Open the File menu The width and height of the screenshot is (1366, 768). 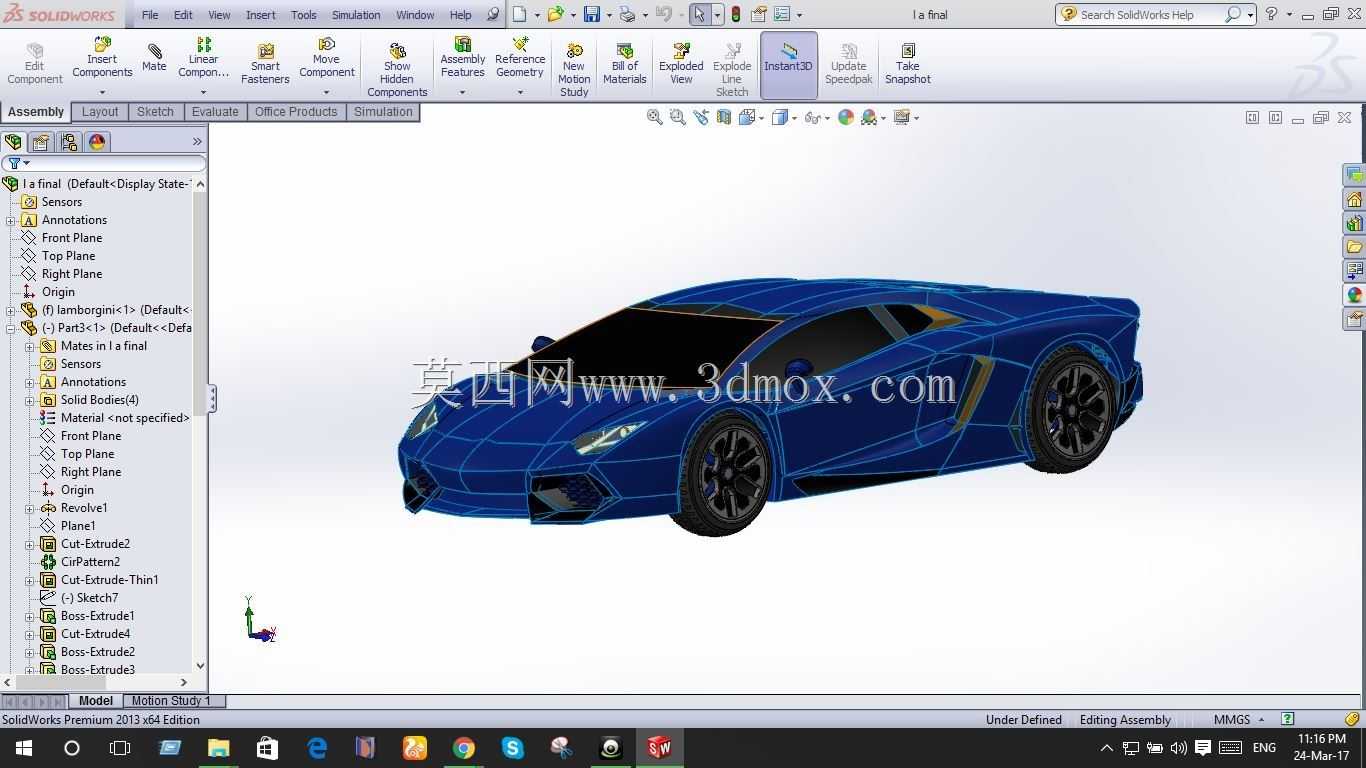[150, 15]
